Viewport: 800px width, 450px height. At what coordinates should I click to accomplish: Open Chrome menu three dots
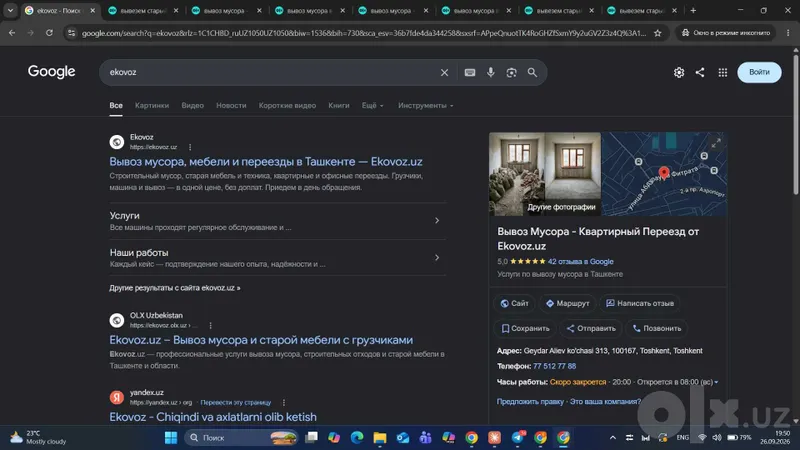pyautogui.click(x=788, y=33)
